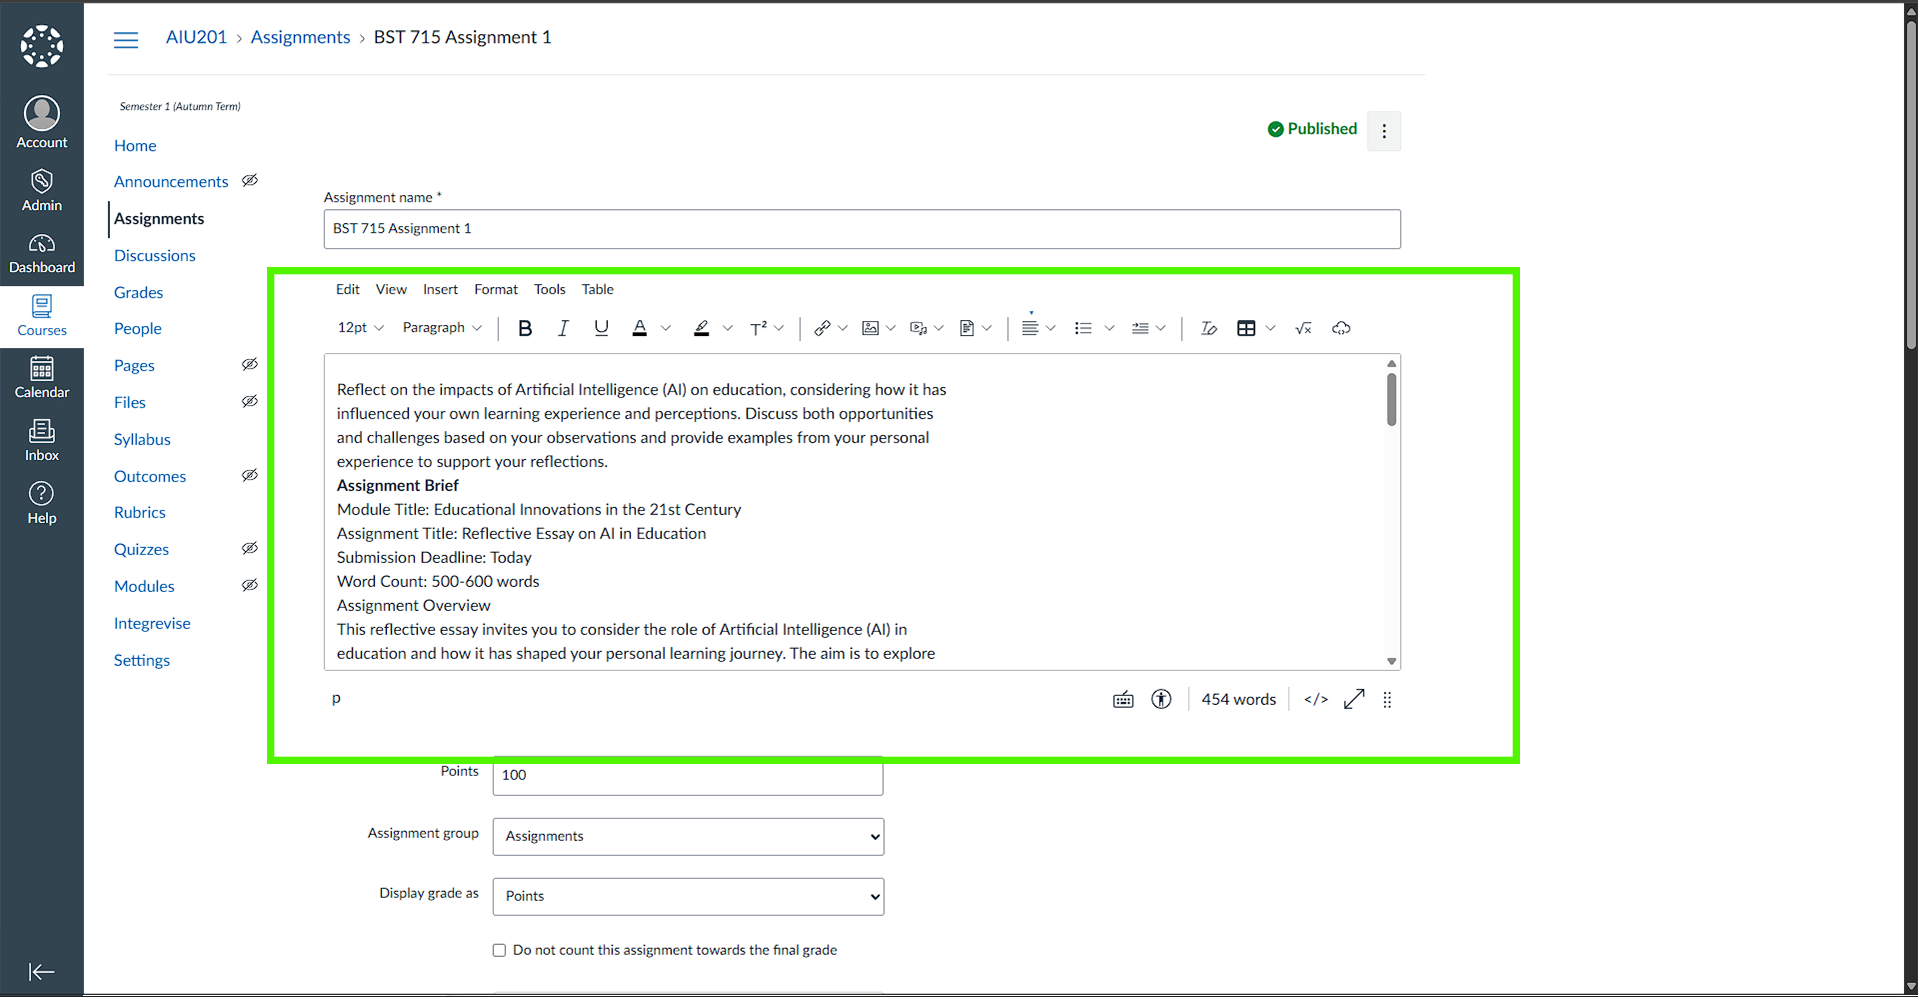The width and height of the screenshot is (1918, 997).
Task: Underline the selected text
Action: 601,328
